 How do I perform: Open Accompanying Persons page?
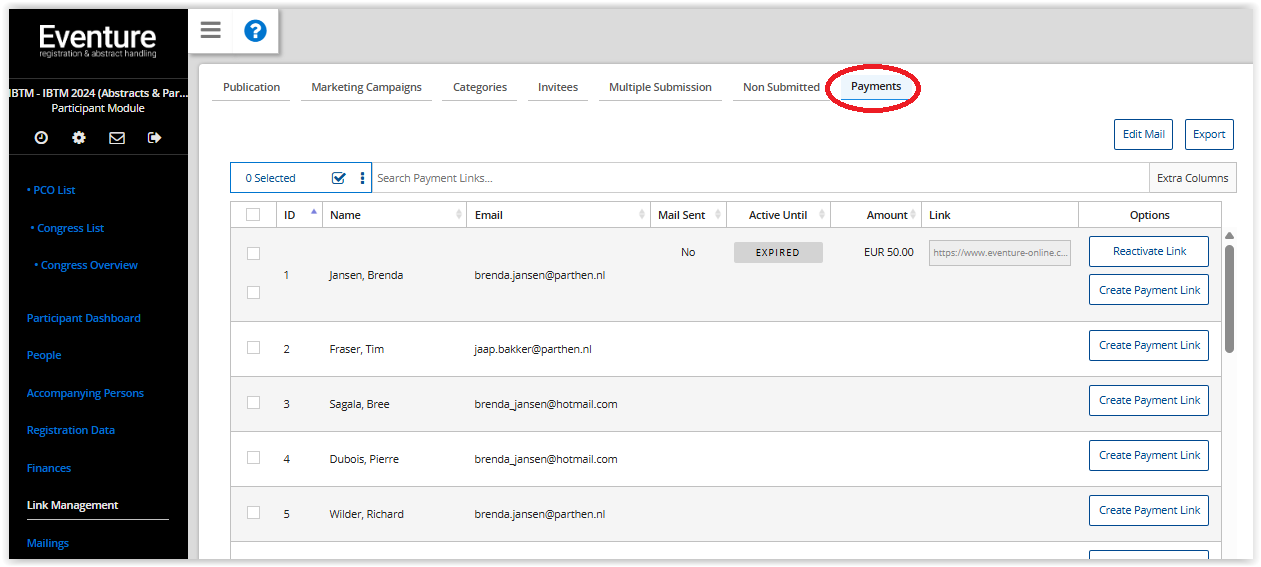(85, 393)
